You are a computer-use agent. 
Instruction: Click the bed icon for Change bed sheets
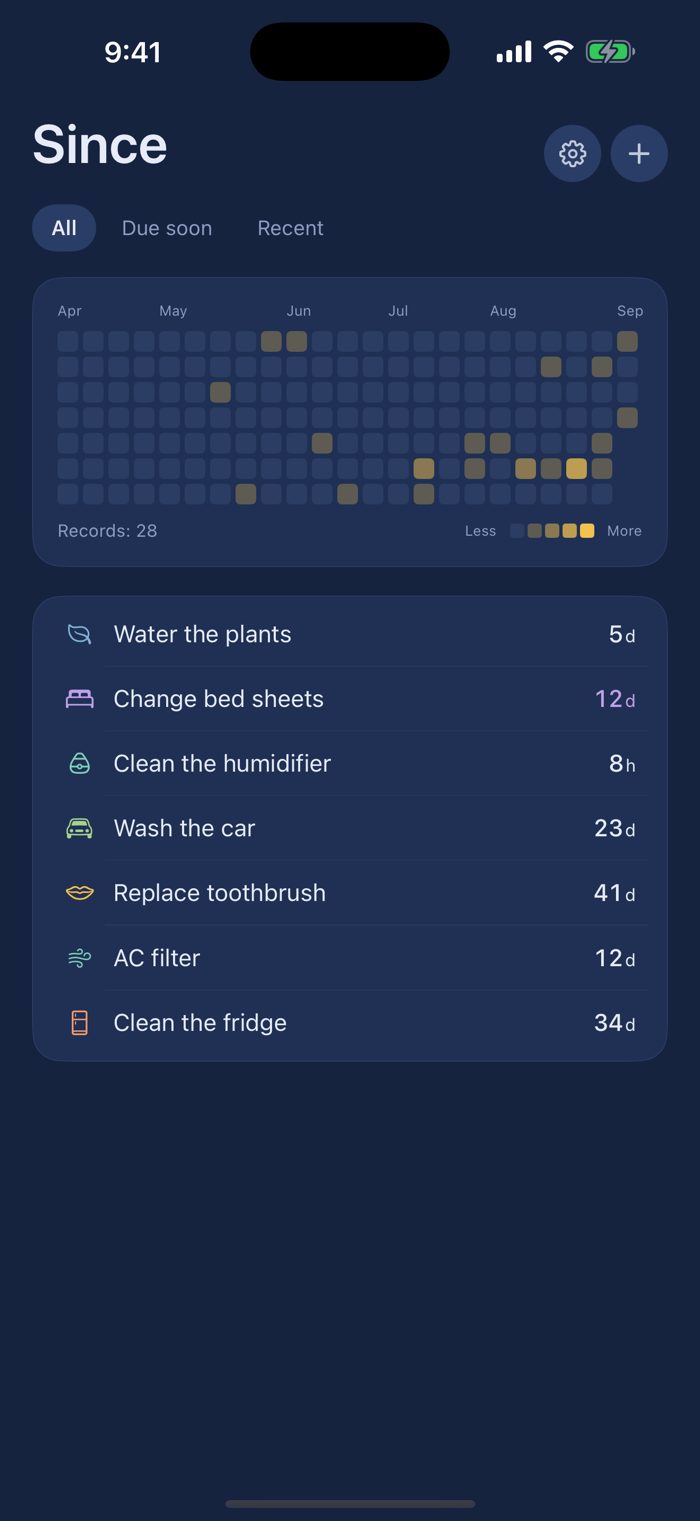(x=80, y=699)
